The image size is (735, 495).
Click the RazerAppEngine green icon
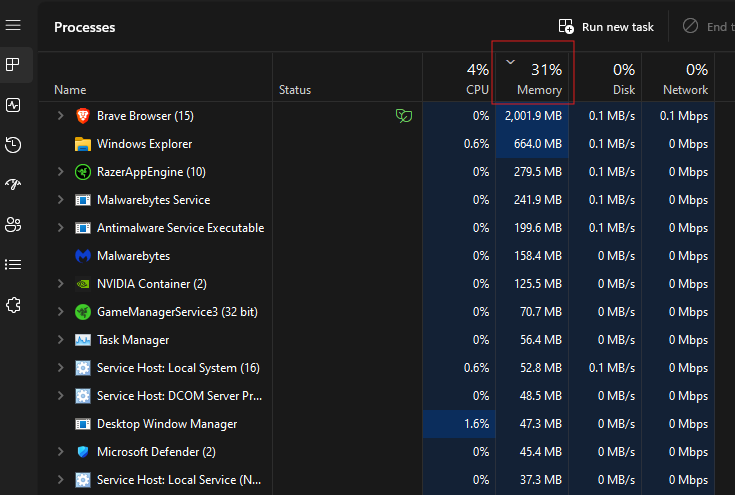83,172
